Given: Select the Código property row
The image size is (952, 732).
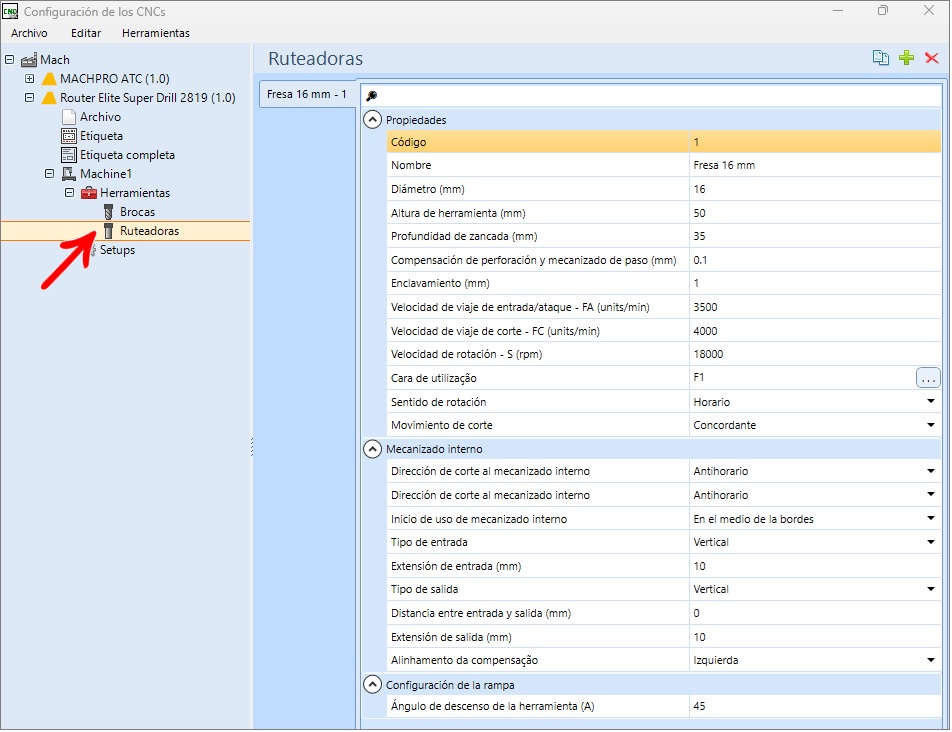Looking at the screenshot, I should [x=663, y=141].
